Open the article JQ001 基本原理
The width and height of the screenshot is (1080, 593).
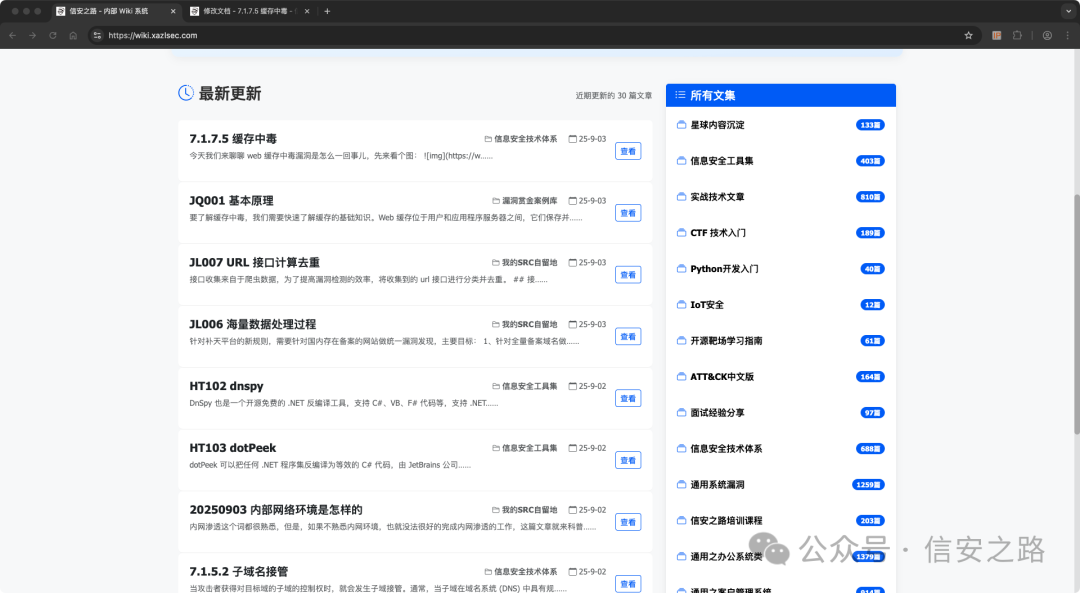point(230,200)
